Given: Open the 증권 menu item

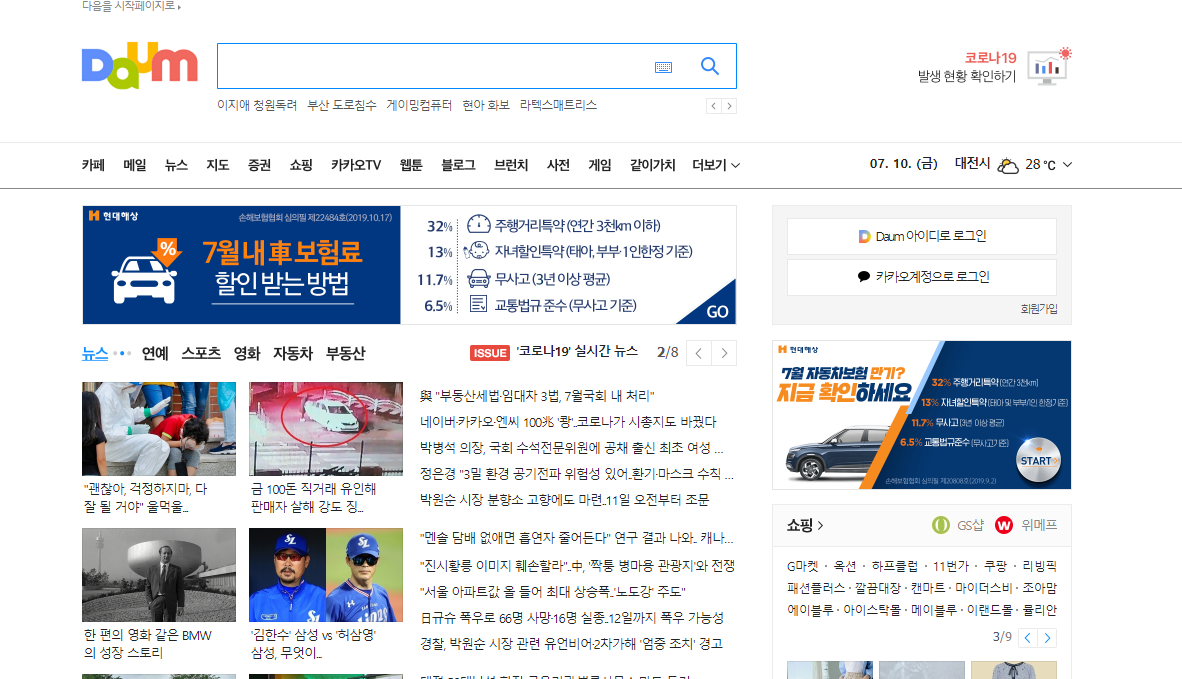Looking at the screenshot, I should point(259,165).
